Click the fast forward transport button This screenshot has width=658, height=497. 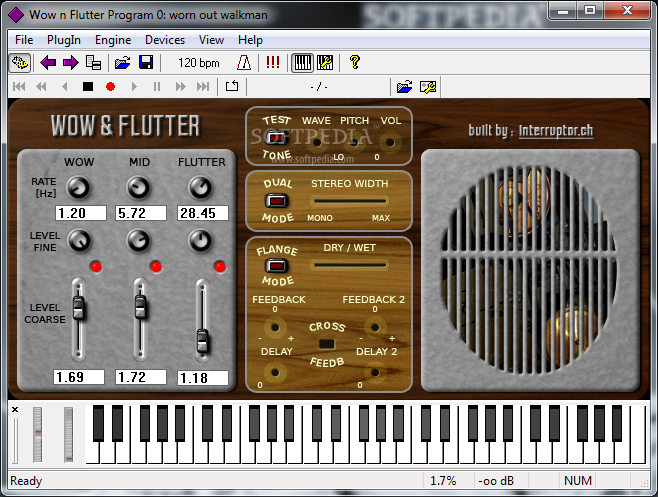click(x=180, y=86)
